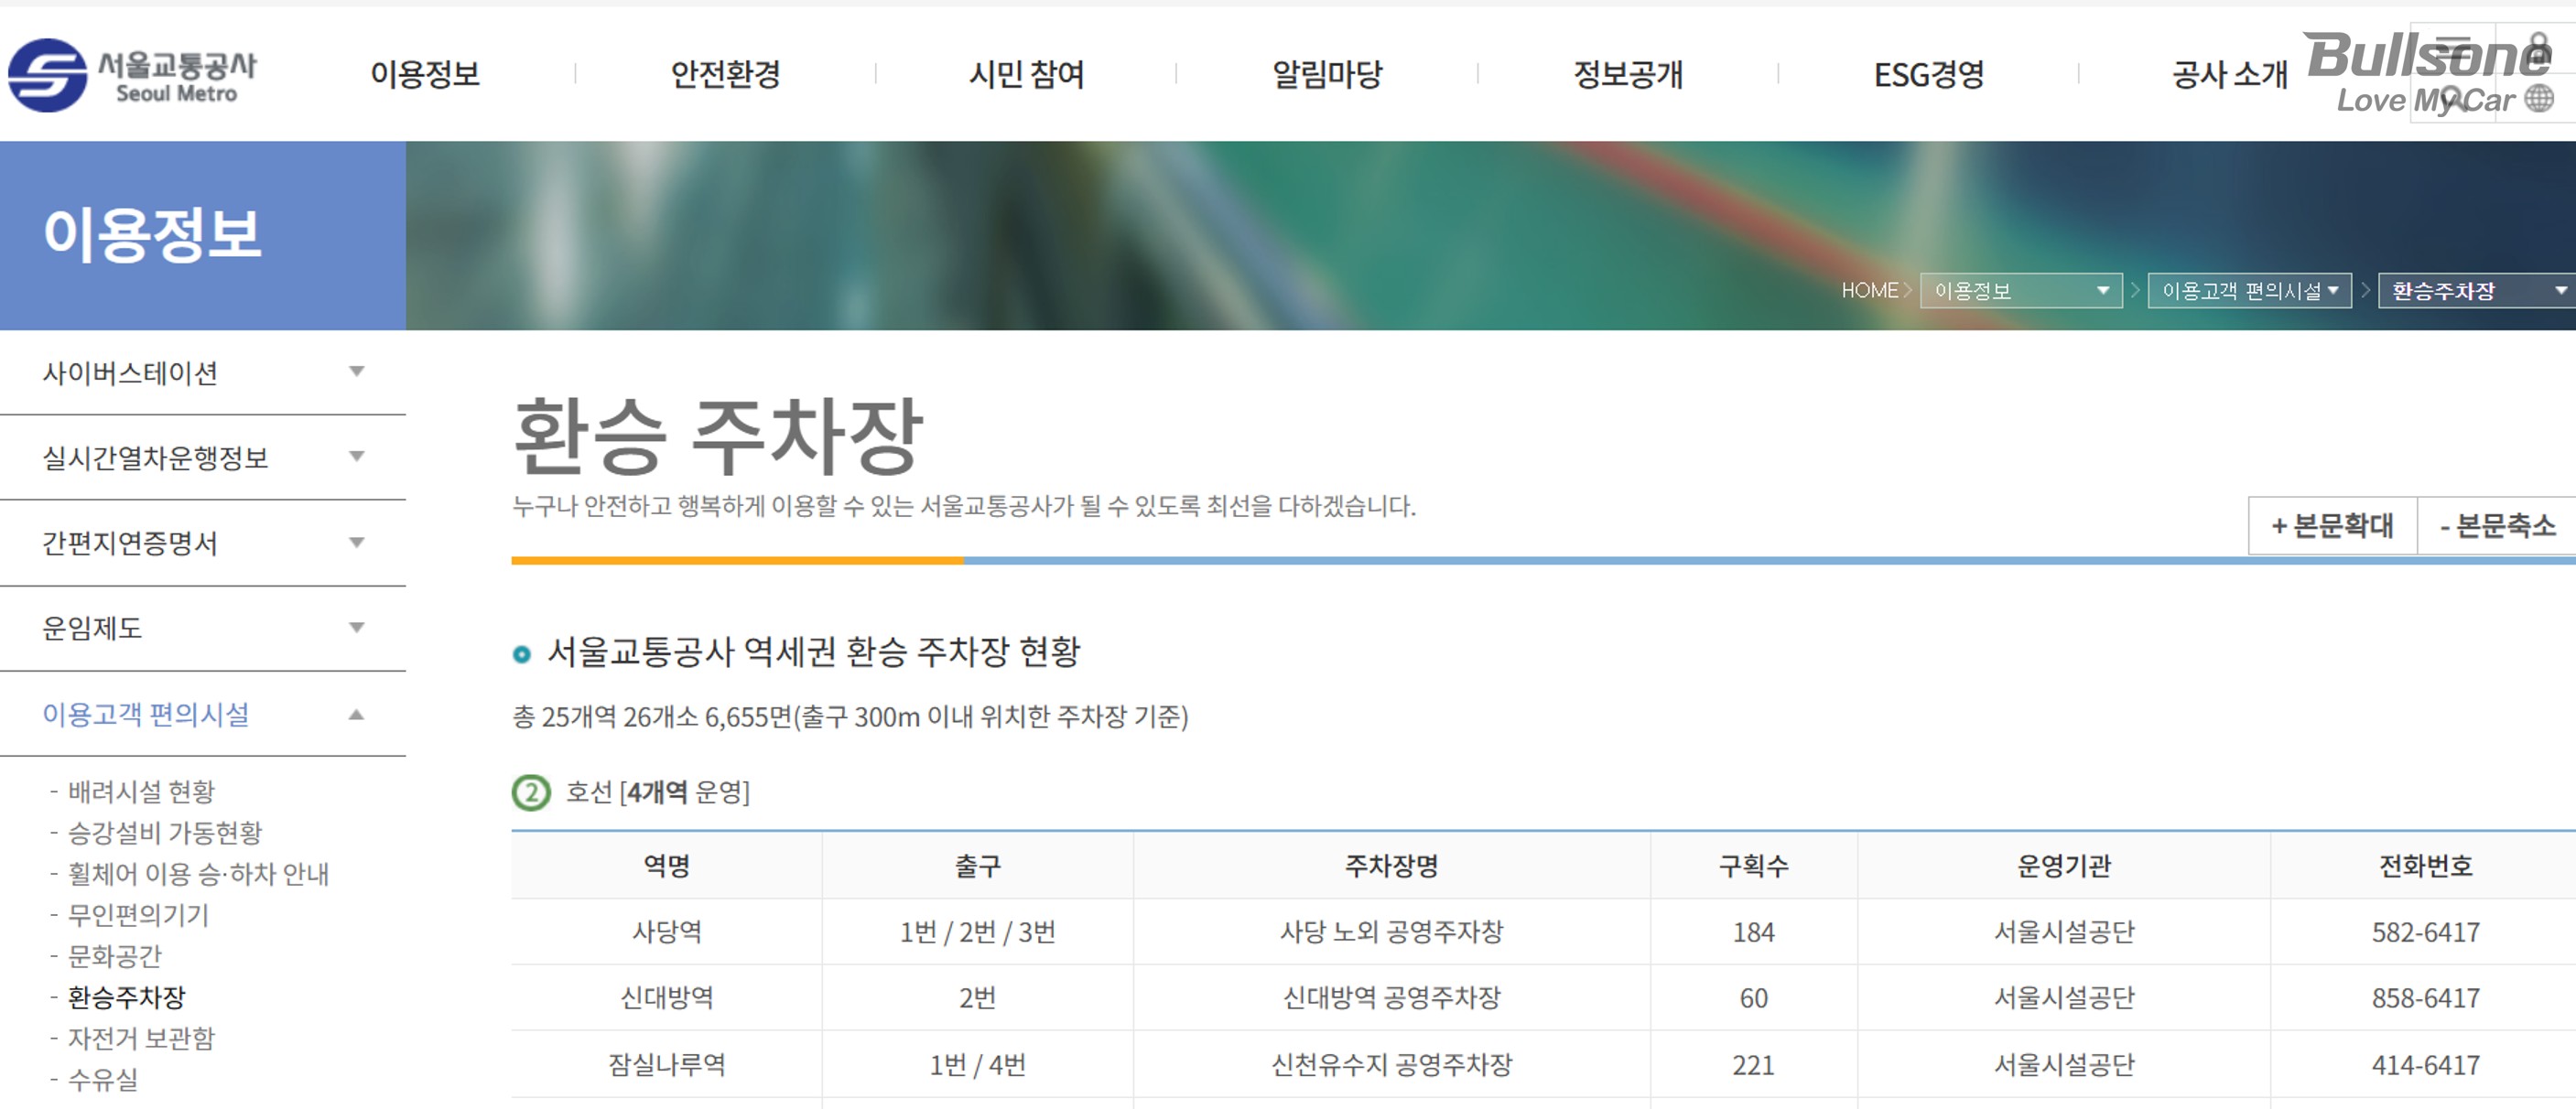Image resolution: width=2576 pixels, height=1109 pixels.
Task: Click the globe language icon
Action: [2539, 98]
